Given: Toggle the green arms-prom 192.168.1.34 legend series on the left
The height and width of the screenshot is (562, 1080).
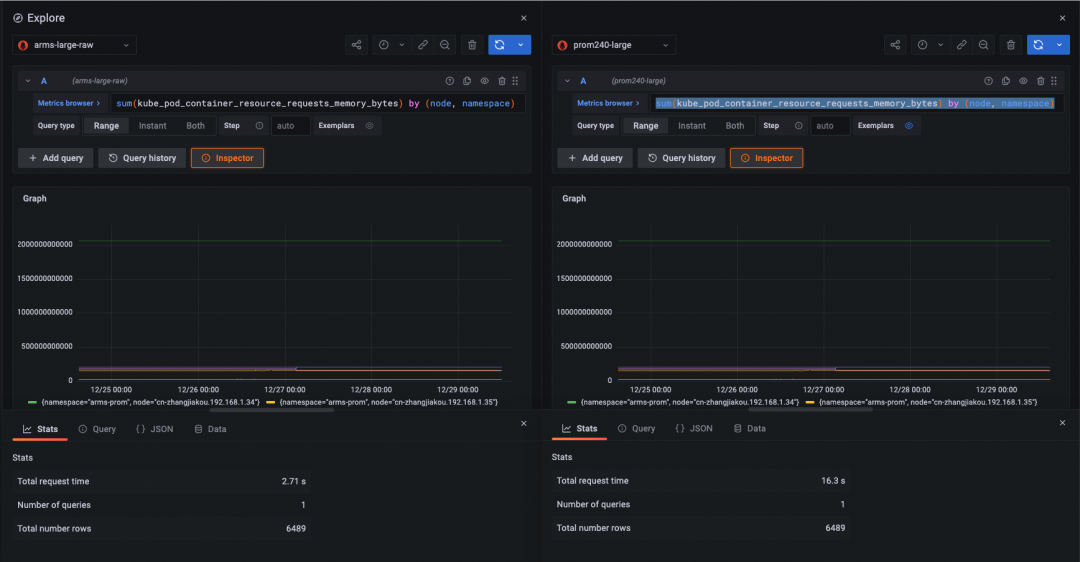Looking at the screenshot, I should pos(150,401).
